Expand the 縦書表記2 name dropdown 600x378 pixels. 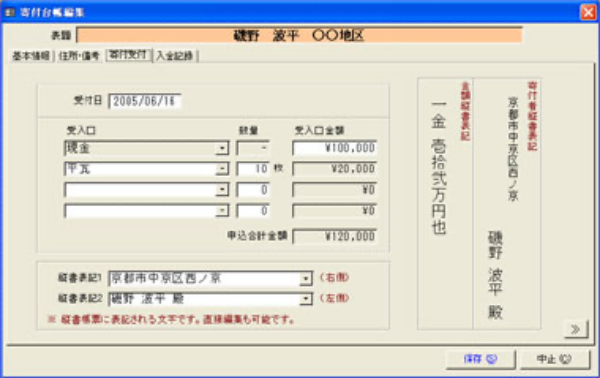[x=305, y=299]
